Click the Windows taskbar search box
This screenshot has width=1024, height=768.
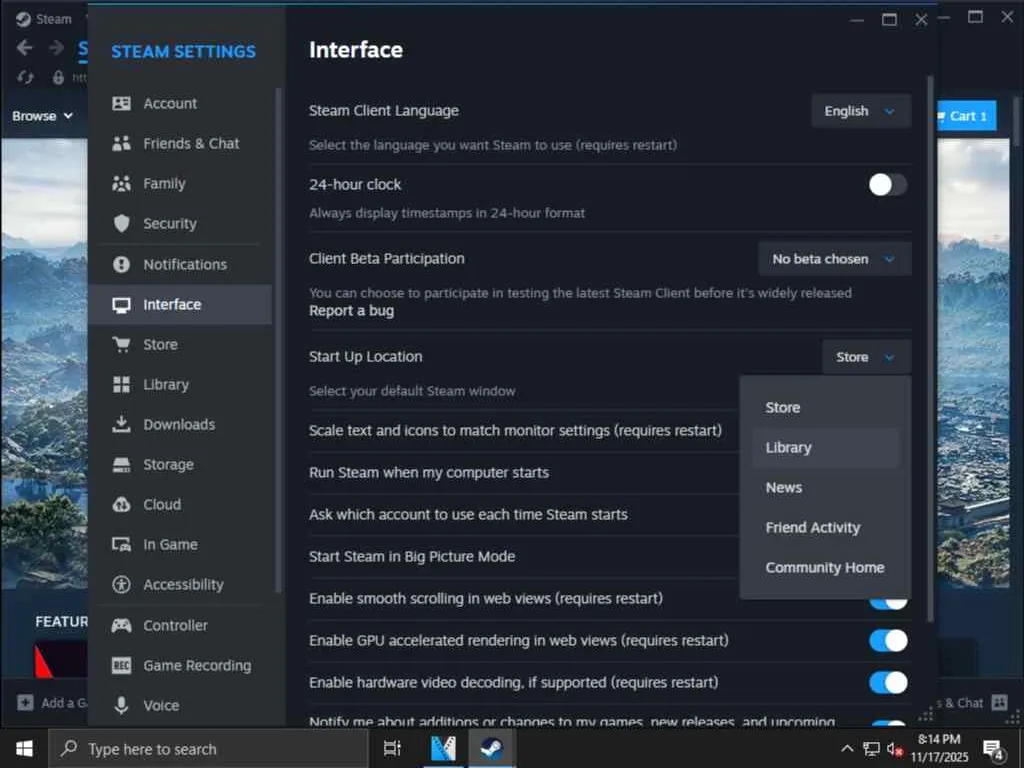click(x=209, y=748)
